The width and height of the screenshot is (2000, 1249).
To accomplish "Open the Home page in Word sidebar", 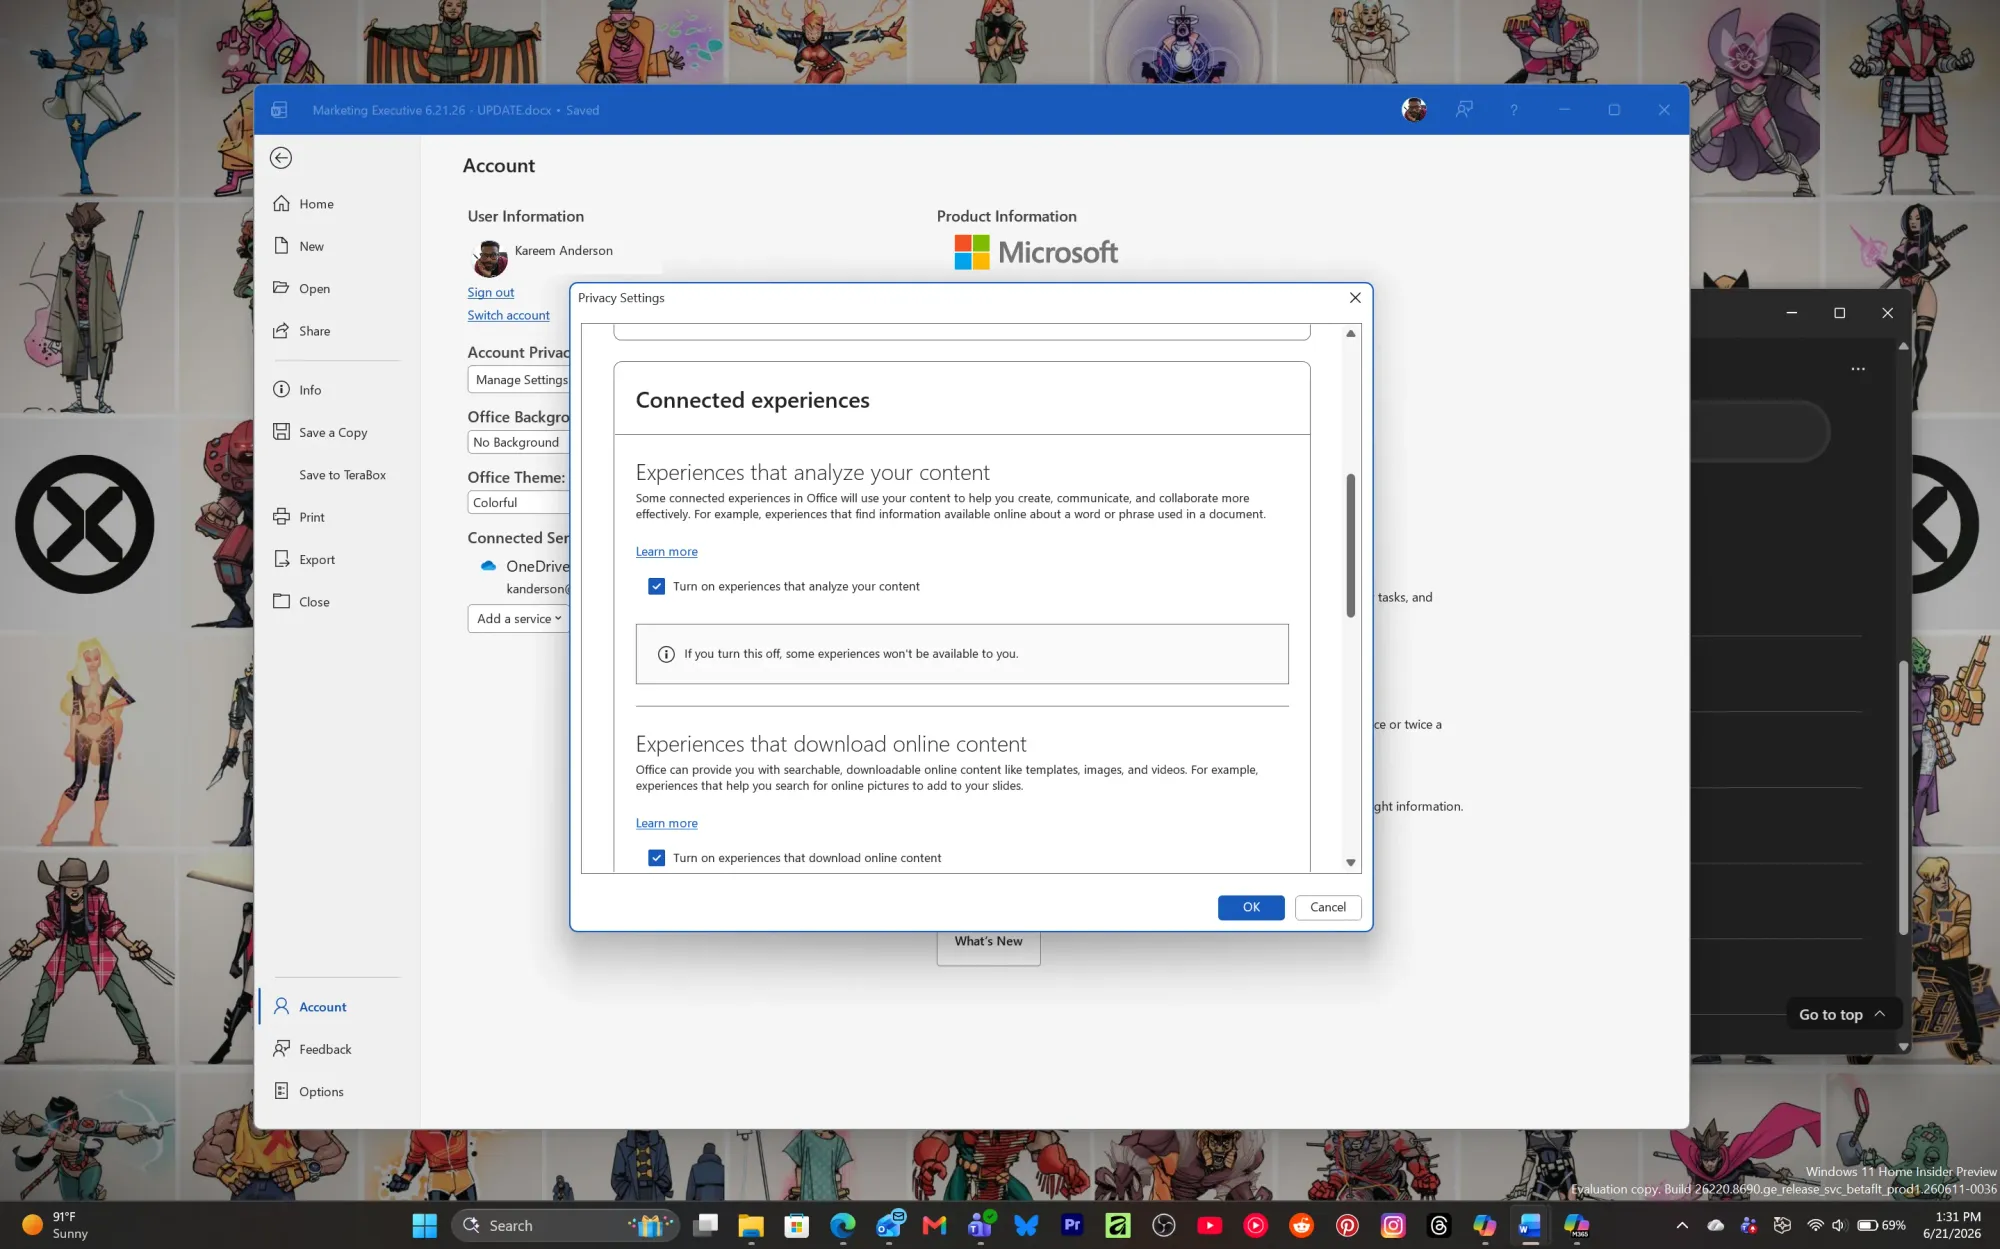I will pyautogui.click(x=316, y=204).
